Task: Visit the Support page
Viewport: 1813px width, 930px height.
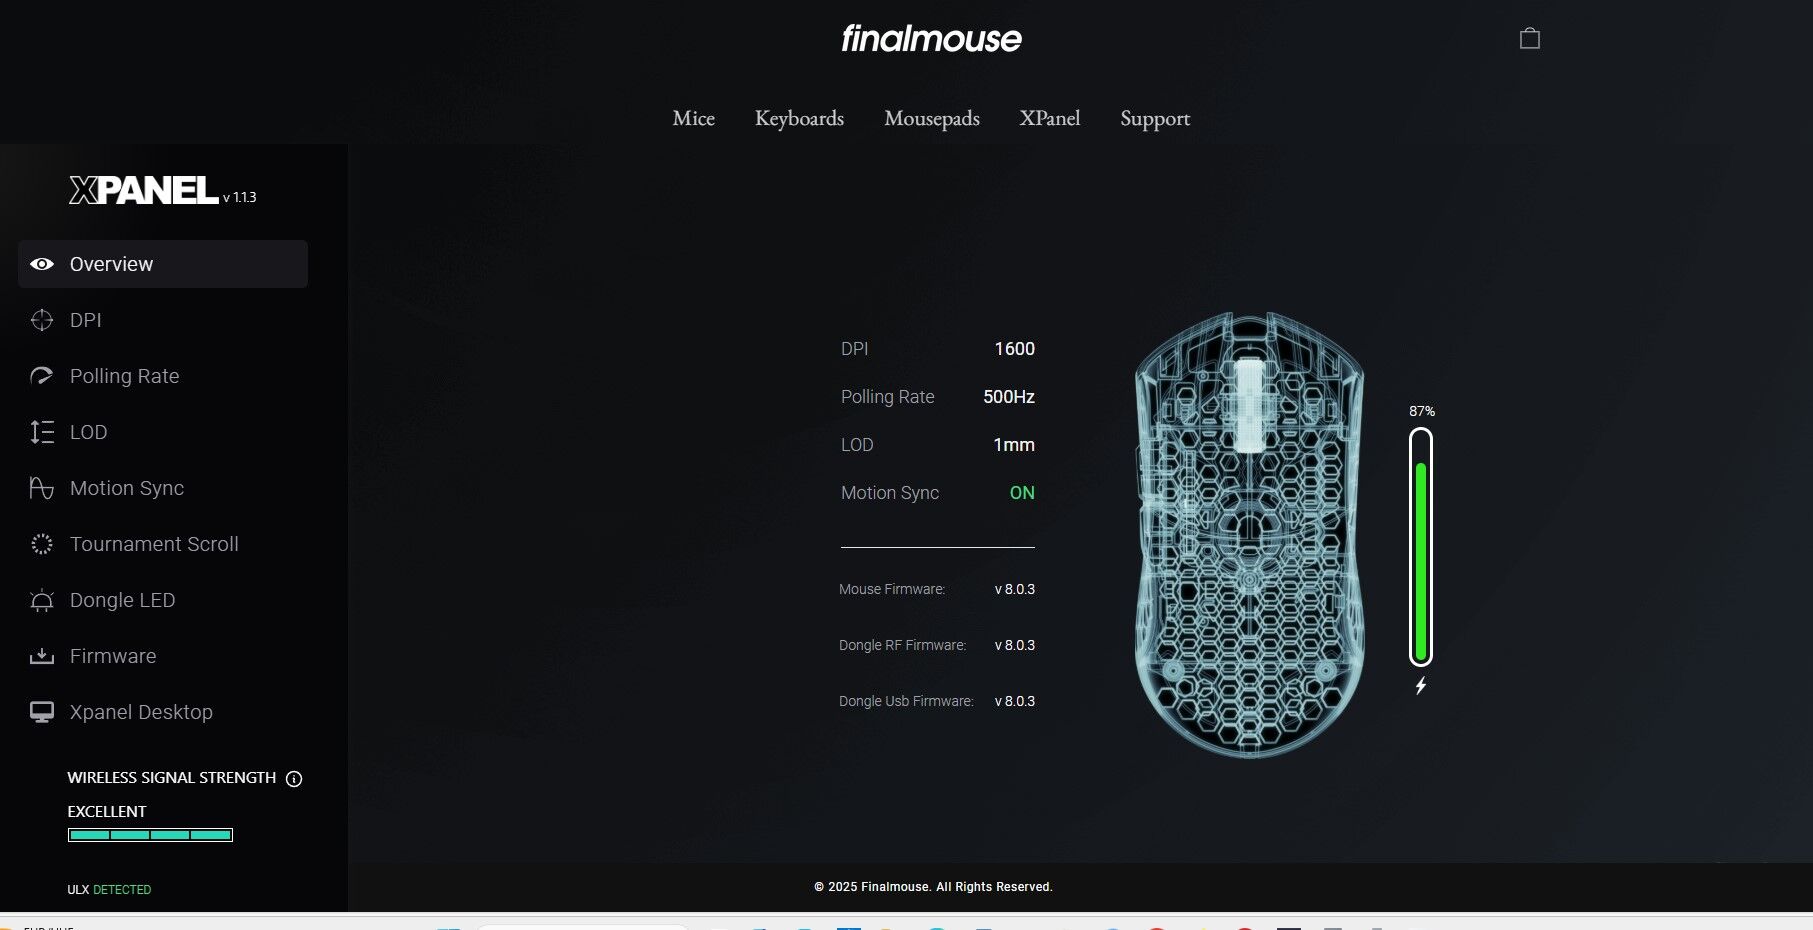Action: 1155,118
